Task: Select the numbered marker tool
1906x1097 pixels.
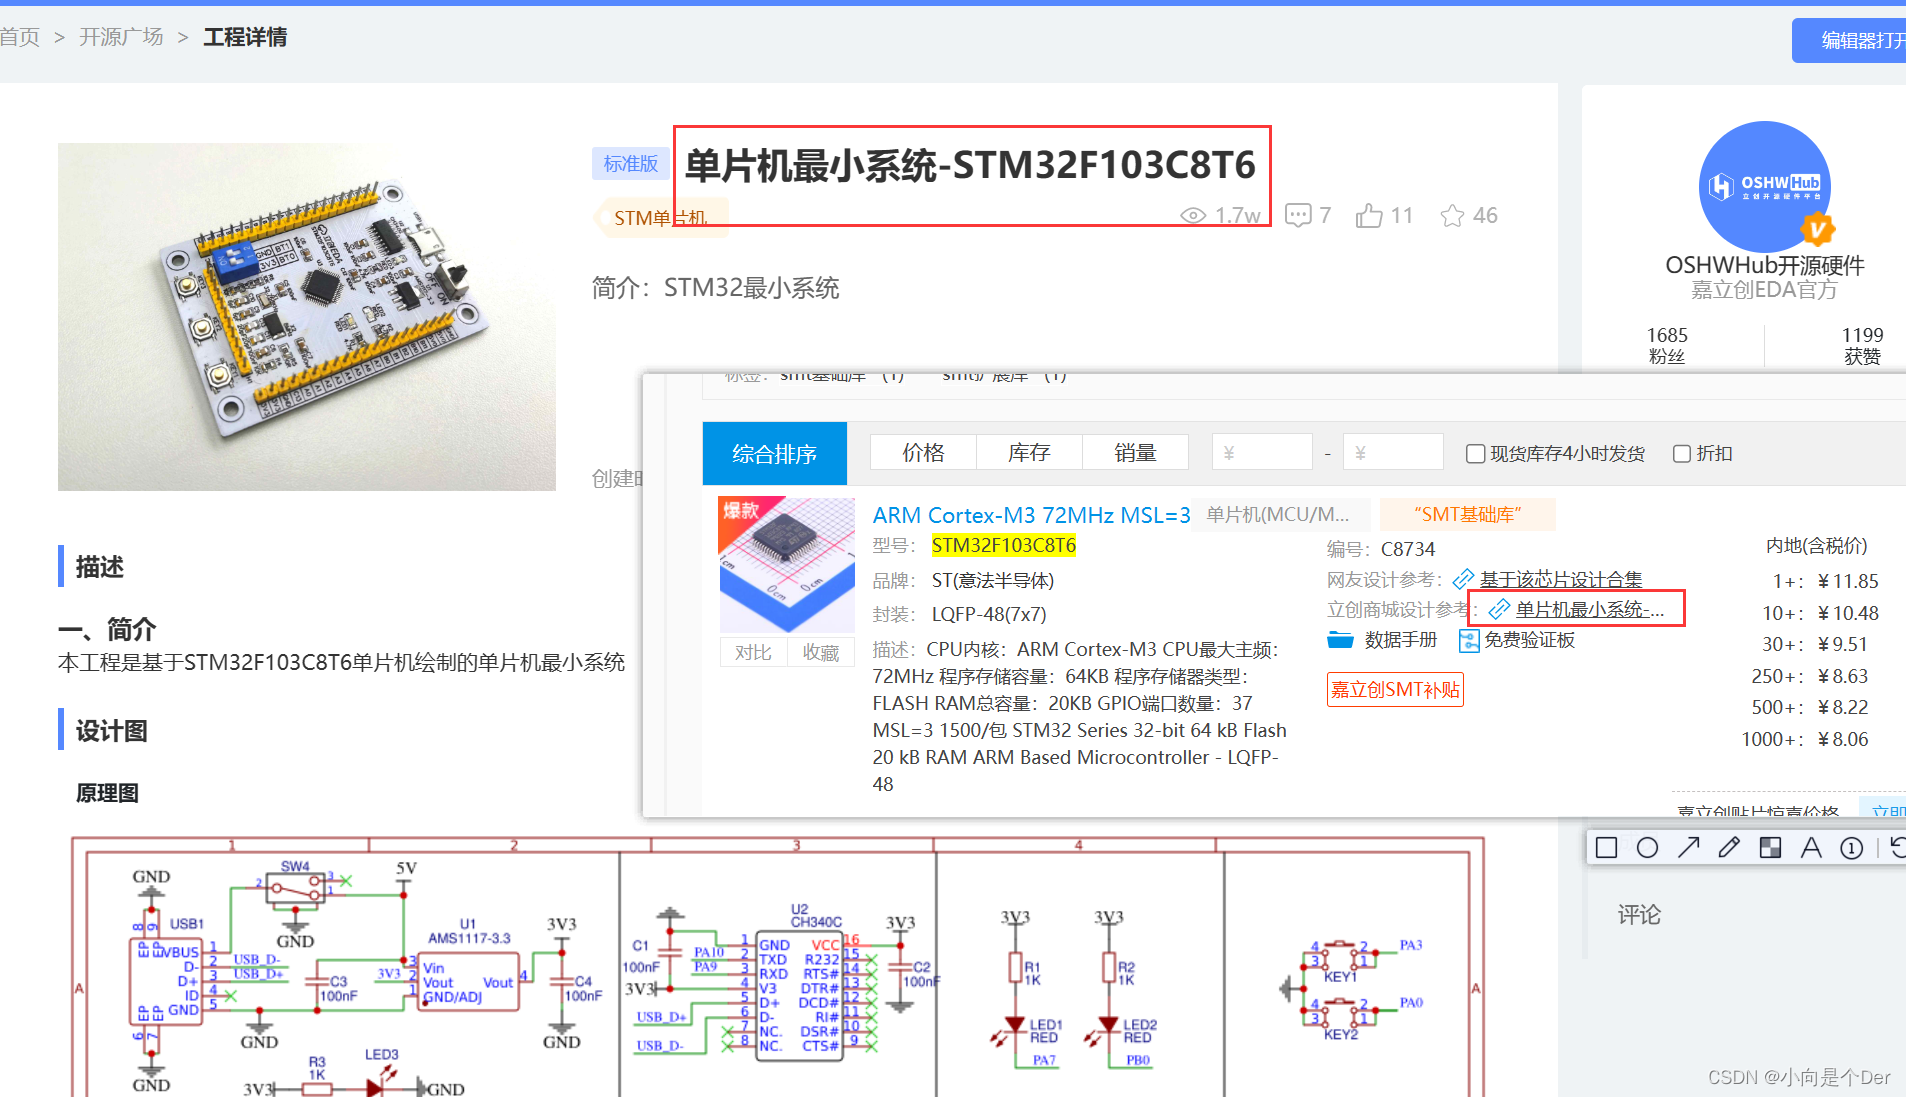Action: [1852, 848]
